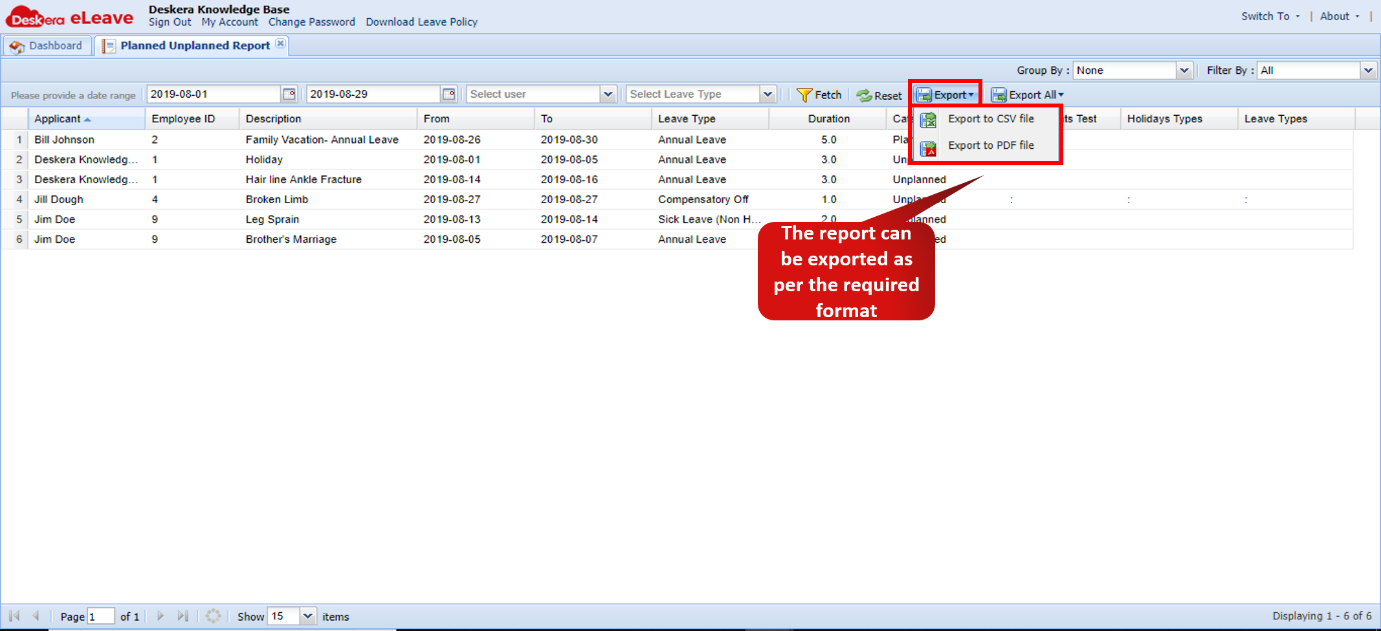Viewport: 1381px width, 631px height.
Task: Open the date picker for the start date
Action: click(287, 93)
